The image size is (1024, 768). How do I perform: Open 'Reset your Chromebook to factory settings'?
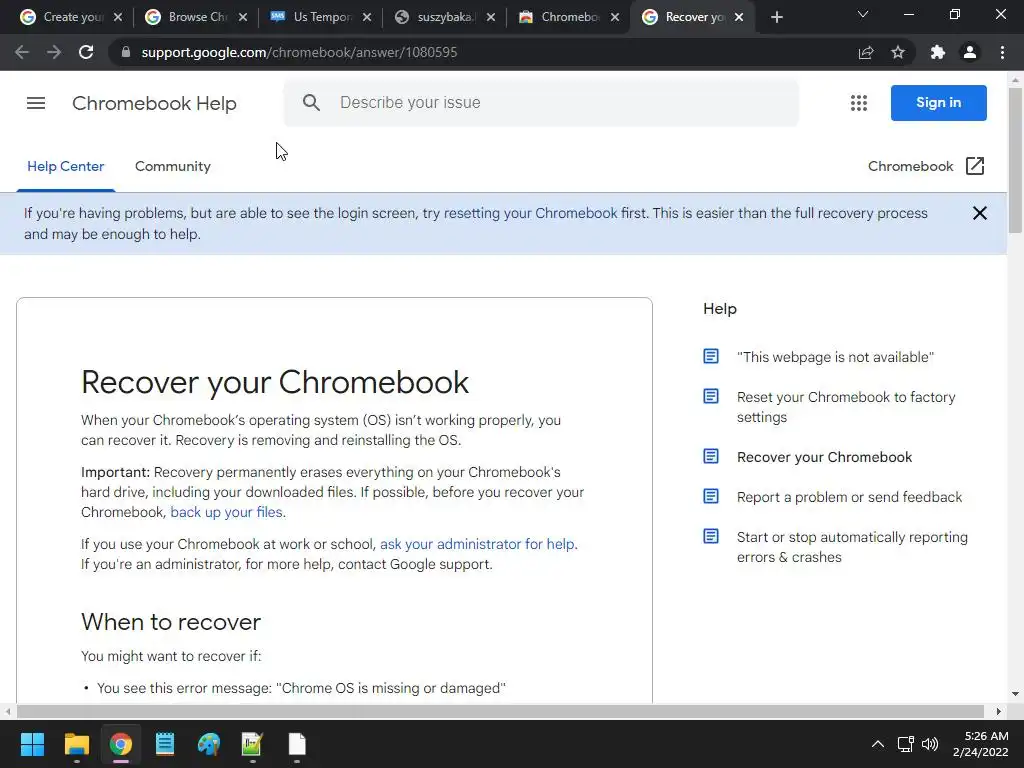pyautogui.click(x=846, y=407)
